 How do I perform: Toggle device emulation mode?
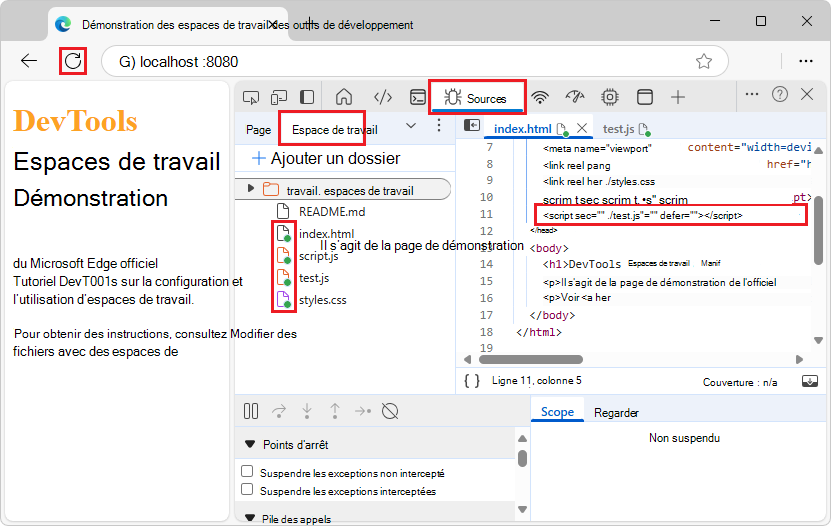(x=279, y=97)
